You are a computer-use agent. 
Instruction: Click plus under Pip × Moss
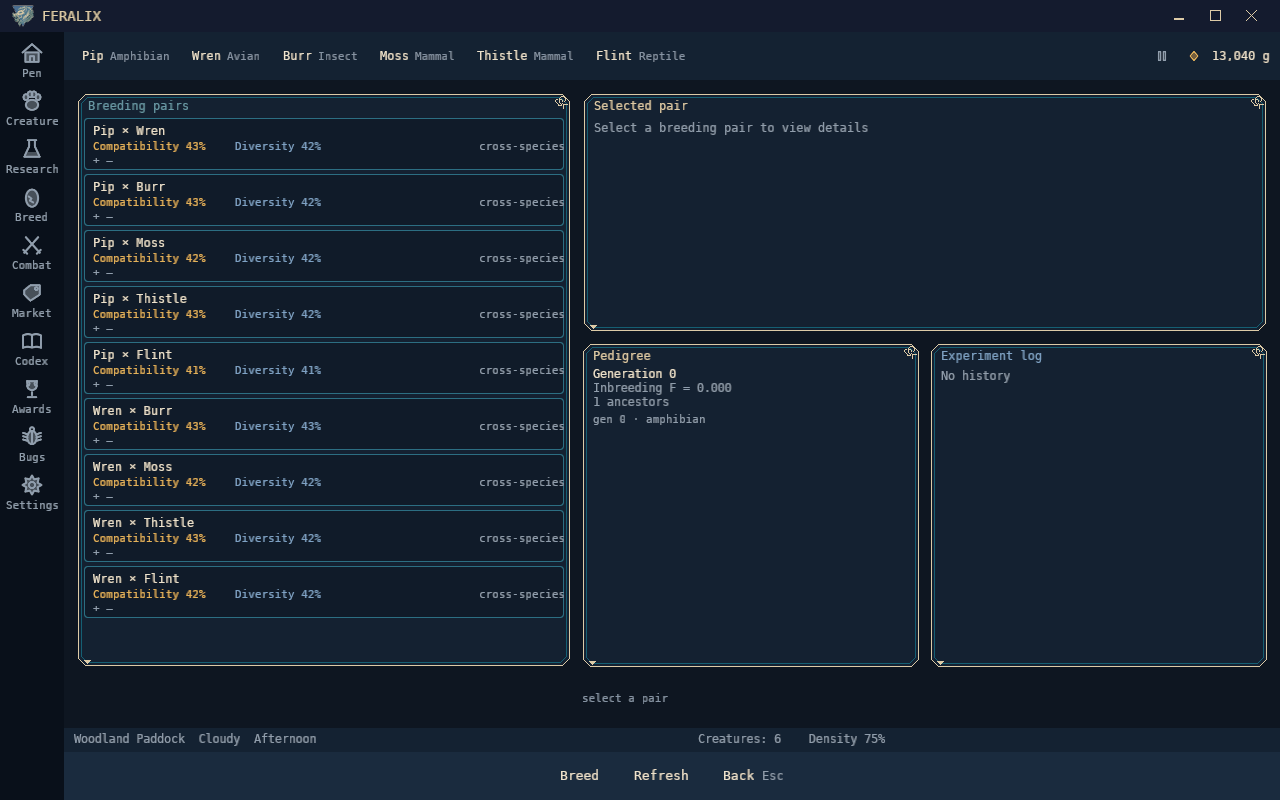pyautogui.click(x=97, y=272)
